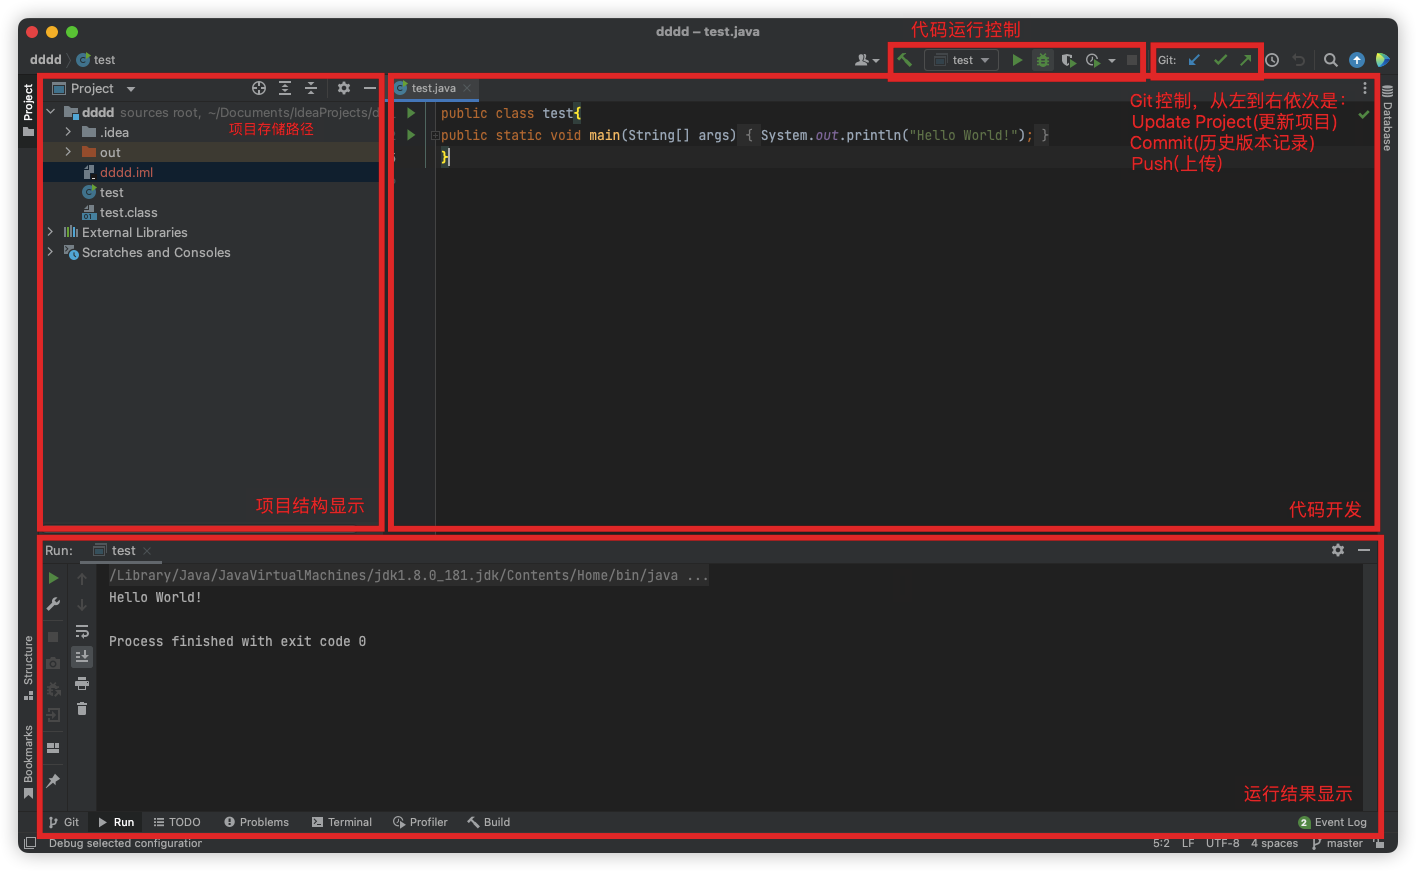
Task: Click '4 spaces' indent setting
Action: pyautogui.click(x=1274, y=843)
